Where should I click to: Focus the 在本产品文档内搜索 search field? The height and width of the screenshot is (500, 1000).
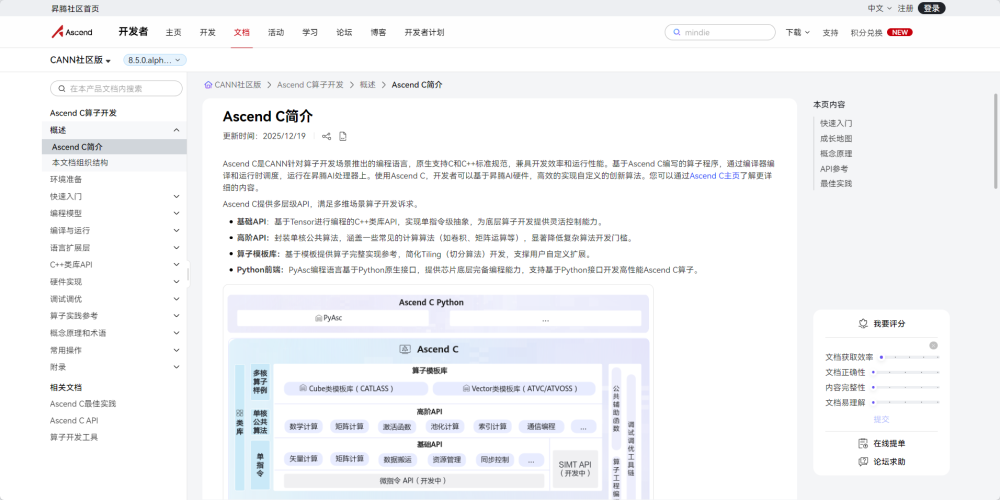point(117,89)
